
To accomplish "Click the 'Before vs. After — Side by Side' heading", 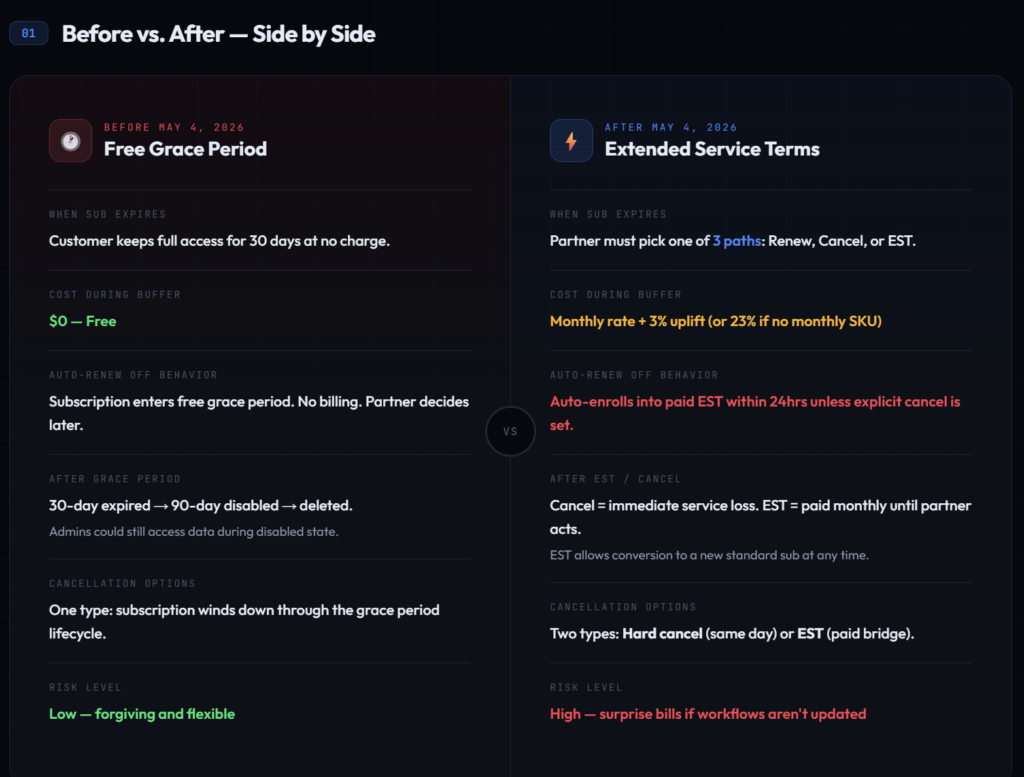I will pyautogui.click(x=218, y=34).
